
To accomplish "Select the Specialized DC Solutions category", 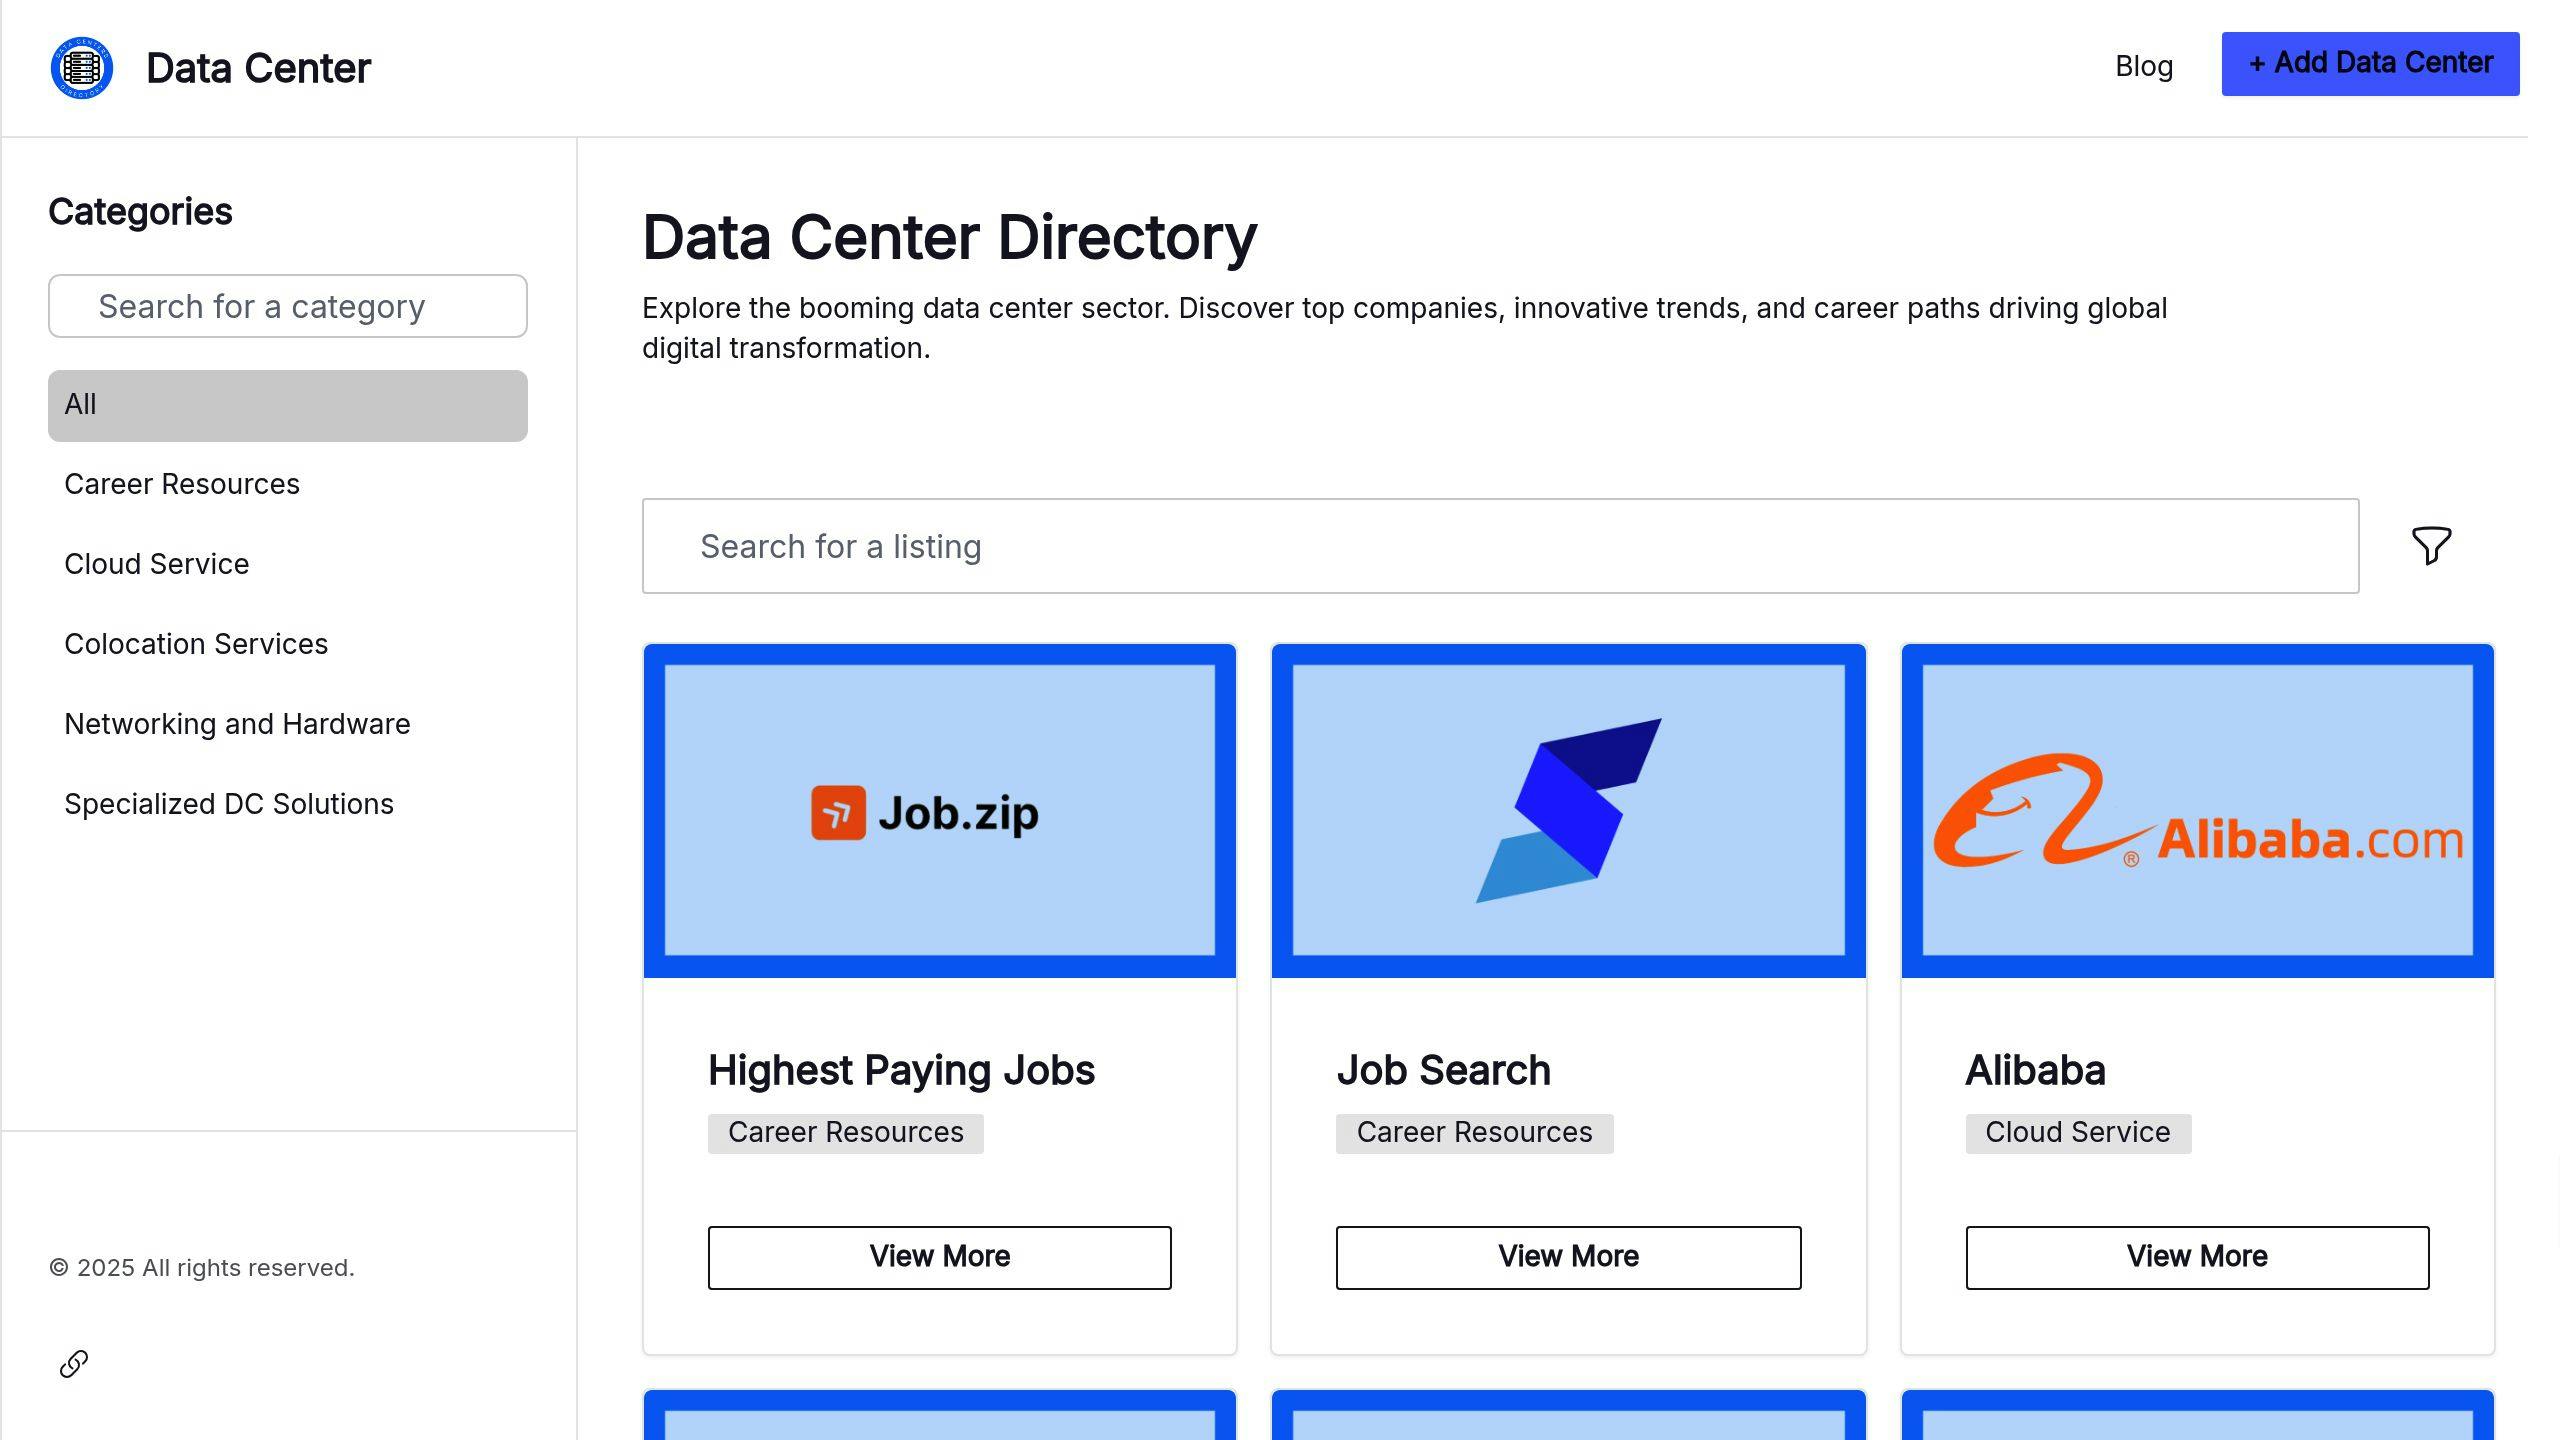I will point(229,803).
